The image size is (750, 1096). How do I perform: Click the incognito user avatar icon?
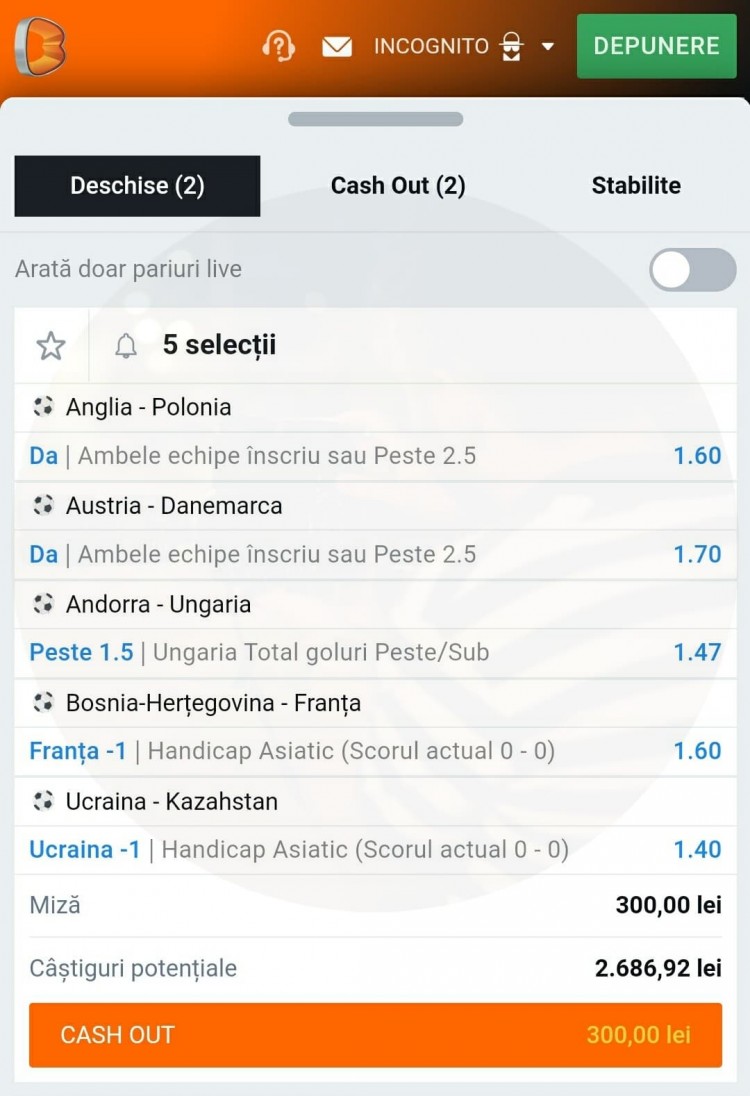pyautogui.click(x=512, y=46)
